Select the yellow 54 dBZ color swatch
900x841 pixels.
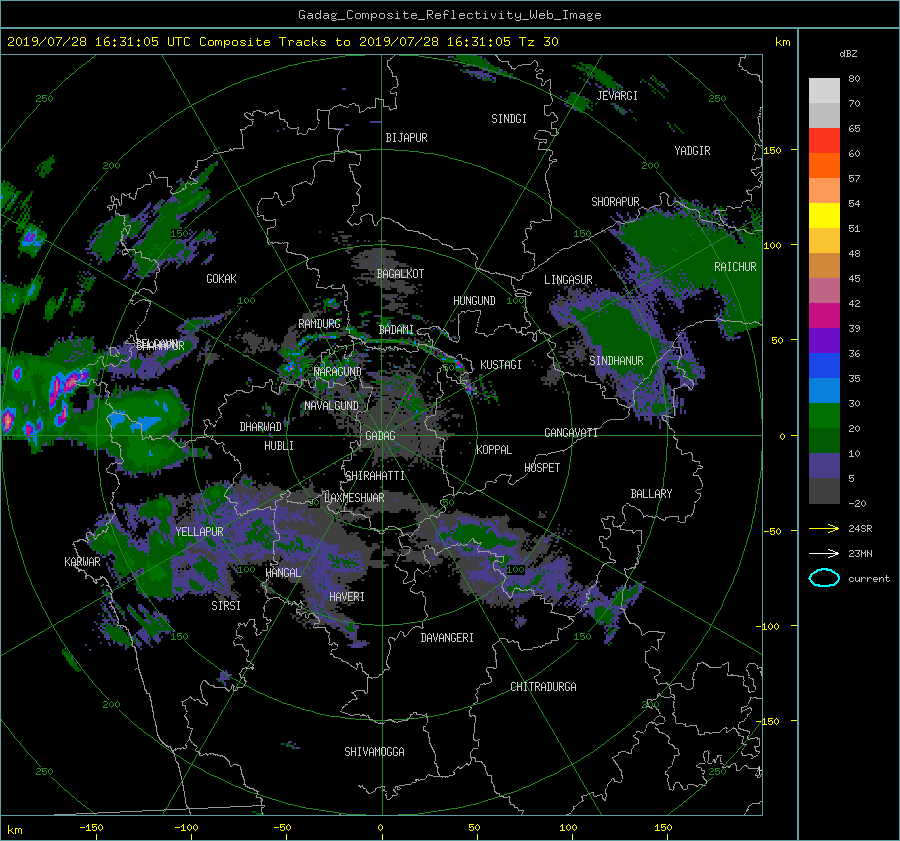coord(824,215)
